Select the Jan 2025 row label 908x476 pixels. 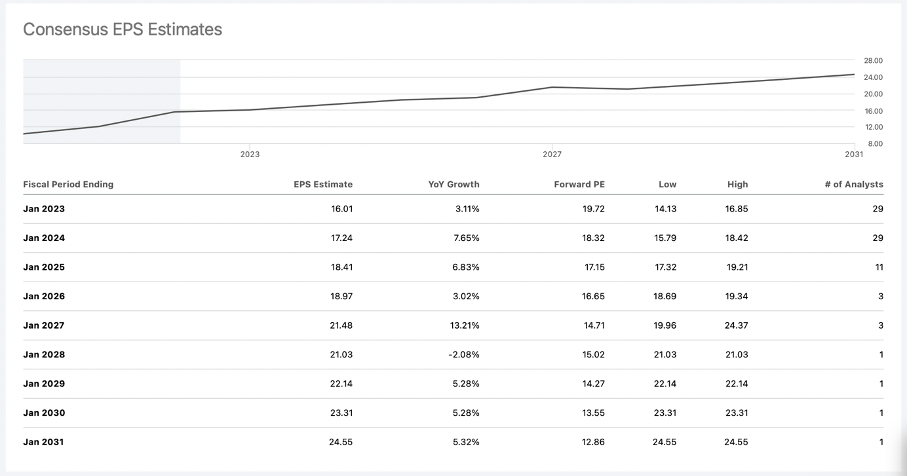point(44,267)
